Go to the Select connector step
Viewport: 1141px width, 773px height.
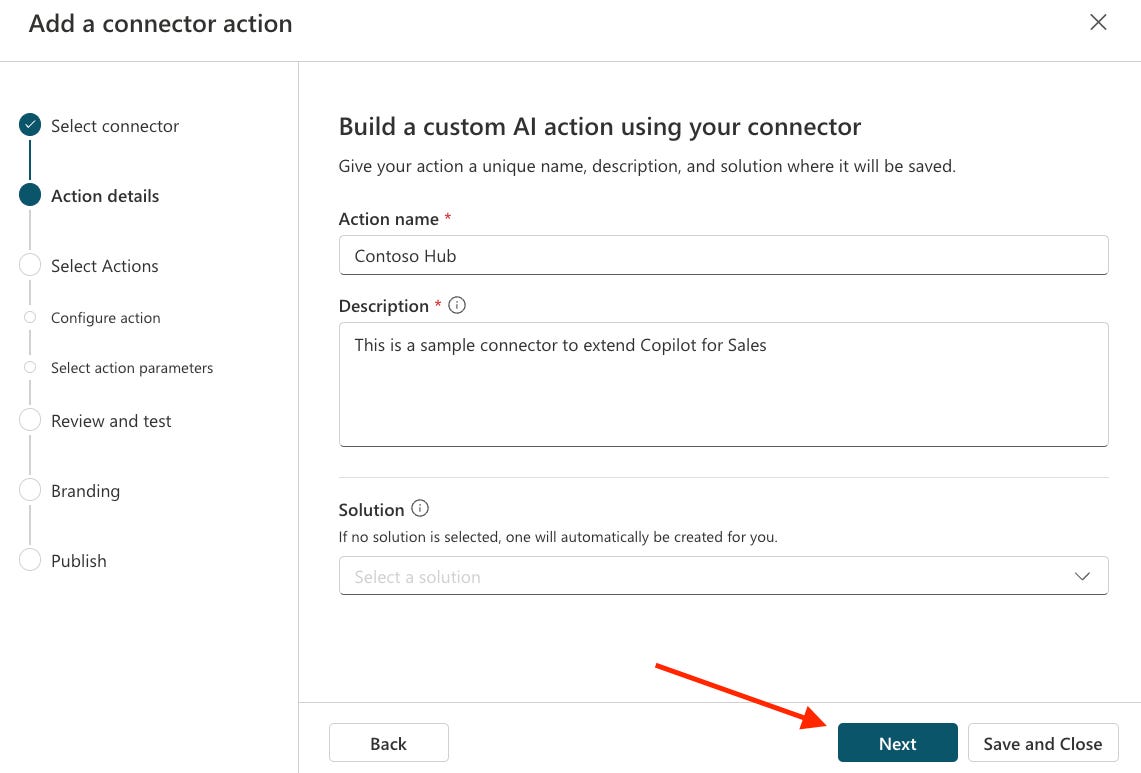[x=115, y=126]
